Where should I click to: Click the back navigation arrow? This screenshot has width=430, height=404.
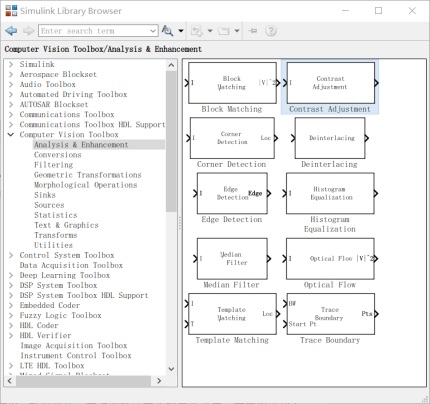click(11, 31)
